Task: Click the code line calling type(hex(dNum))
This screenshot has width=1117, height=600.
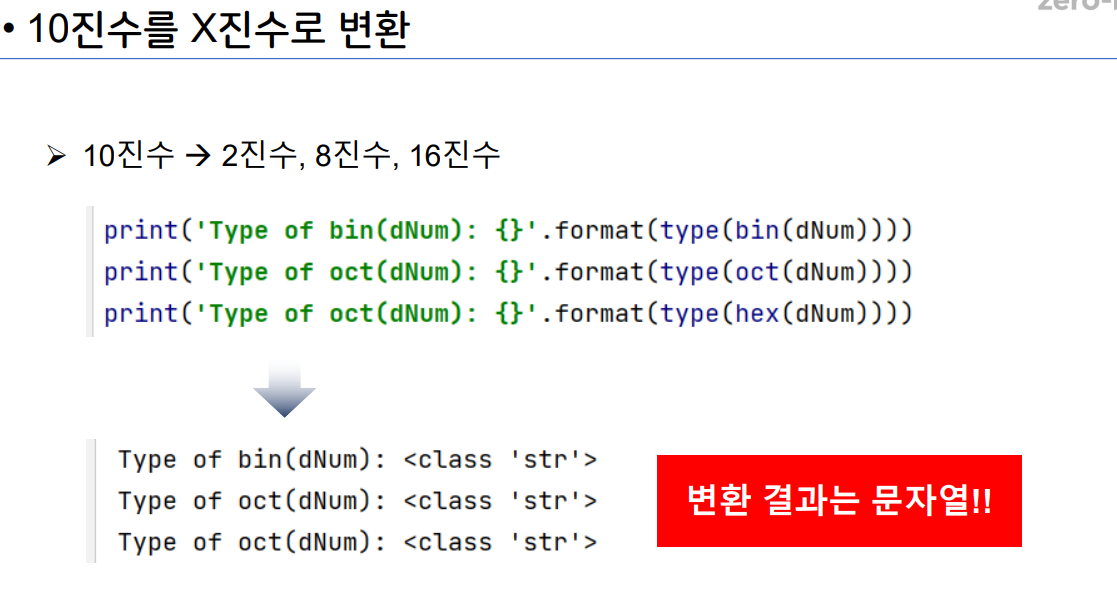Action: [x=508, y=314]
